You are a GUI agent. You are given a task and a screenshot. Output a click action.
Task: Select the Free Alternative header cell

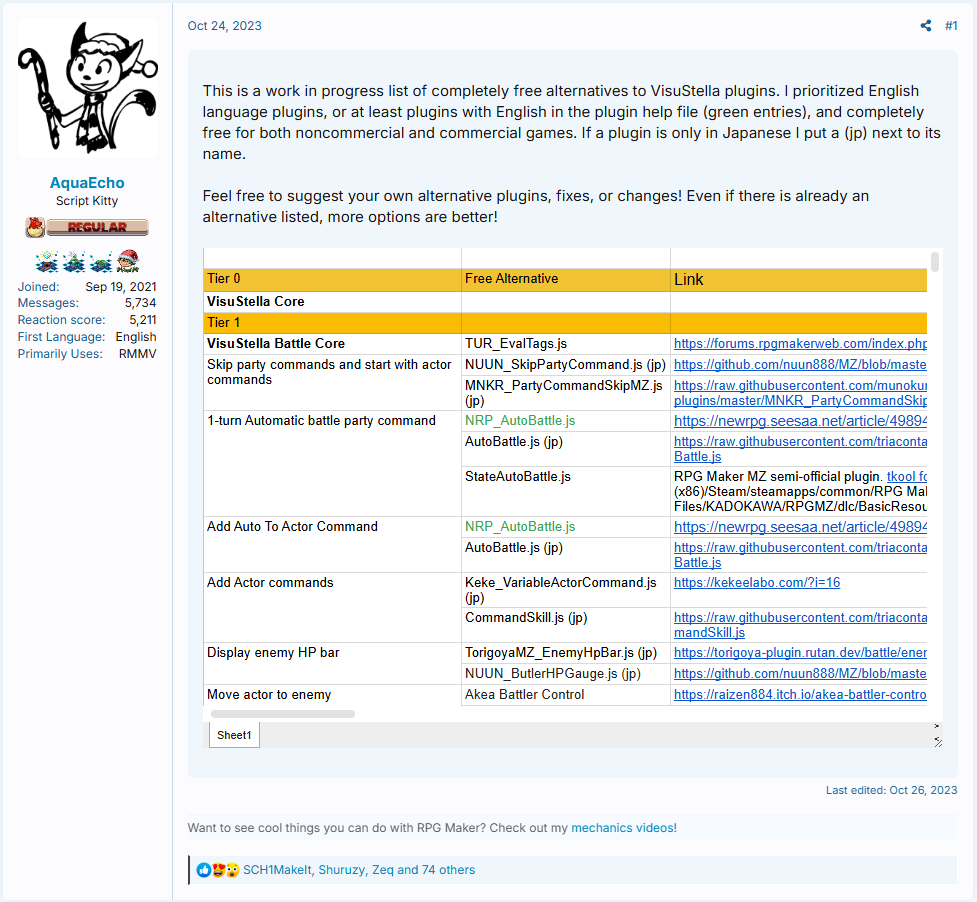[x=566, y=279]
